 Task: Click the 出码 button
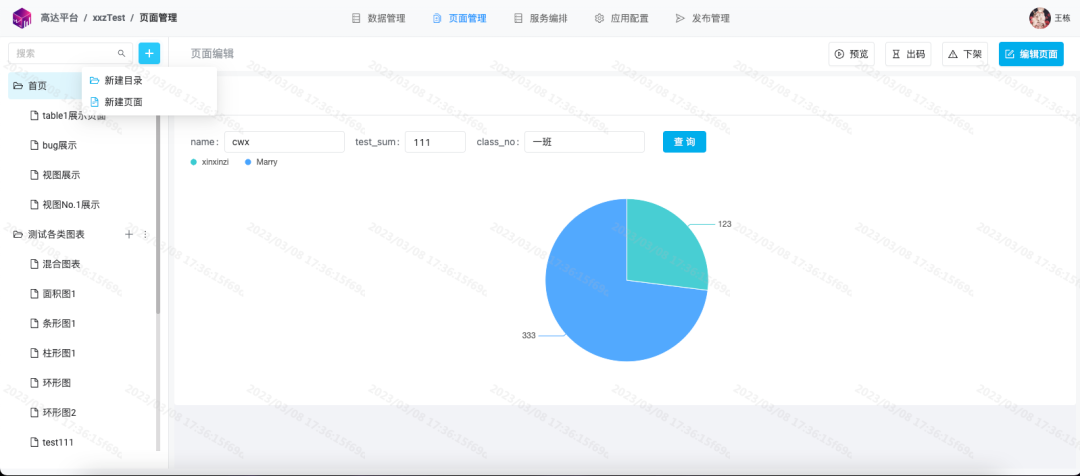click(x=908, y=54)
